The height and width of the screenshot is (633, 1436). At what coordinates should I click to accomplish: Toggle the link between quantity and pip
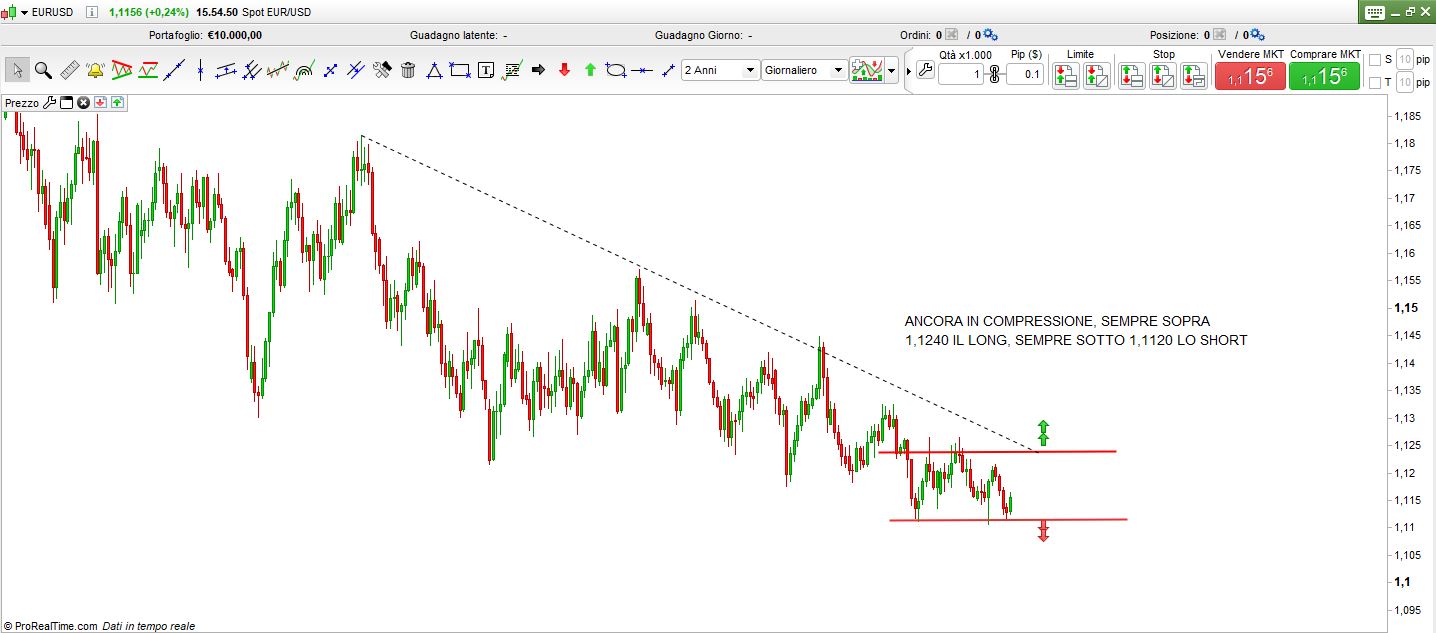click(994, 74)
